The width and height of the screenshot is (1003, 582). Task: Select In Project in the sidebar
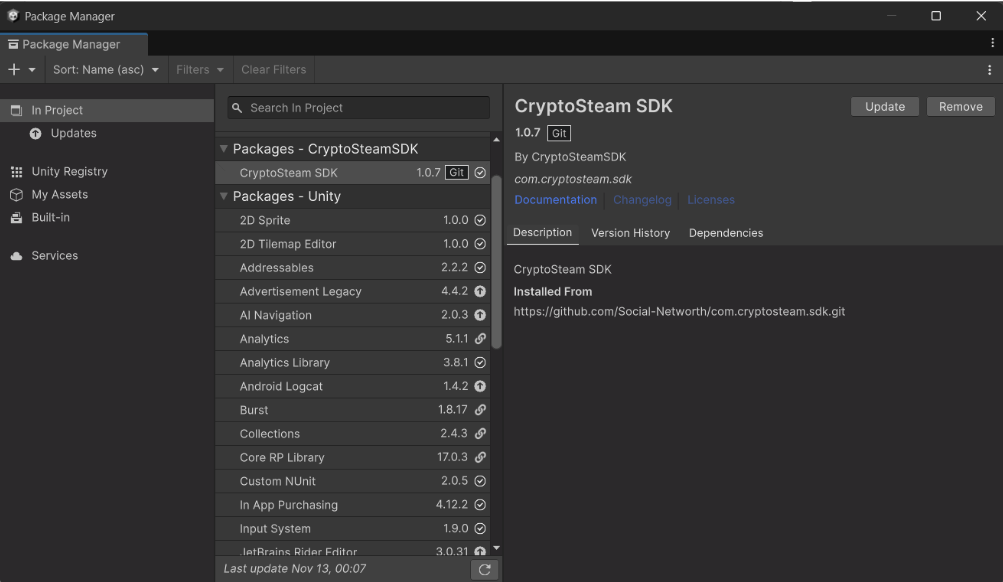(x=107, y=110)
